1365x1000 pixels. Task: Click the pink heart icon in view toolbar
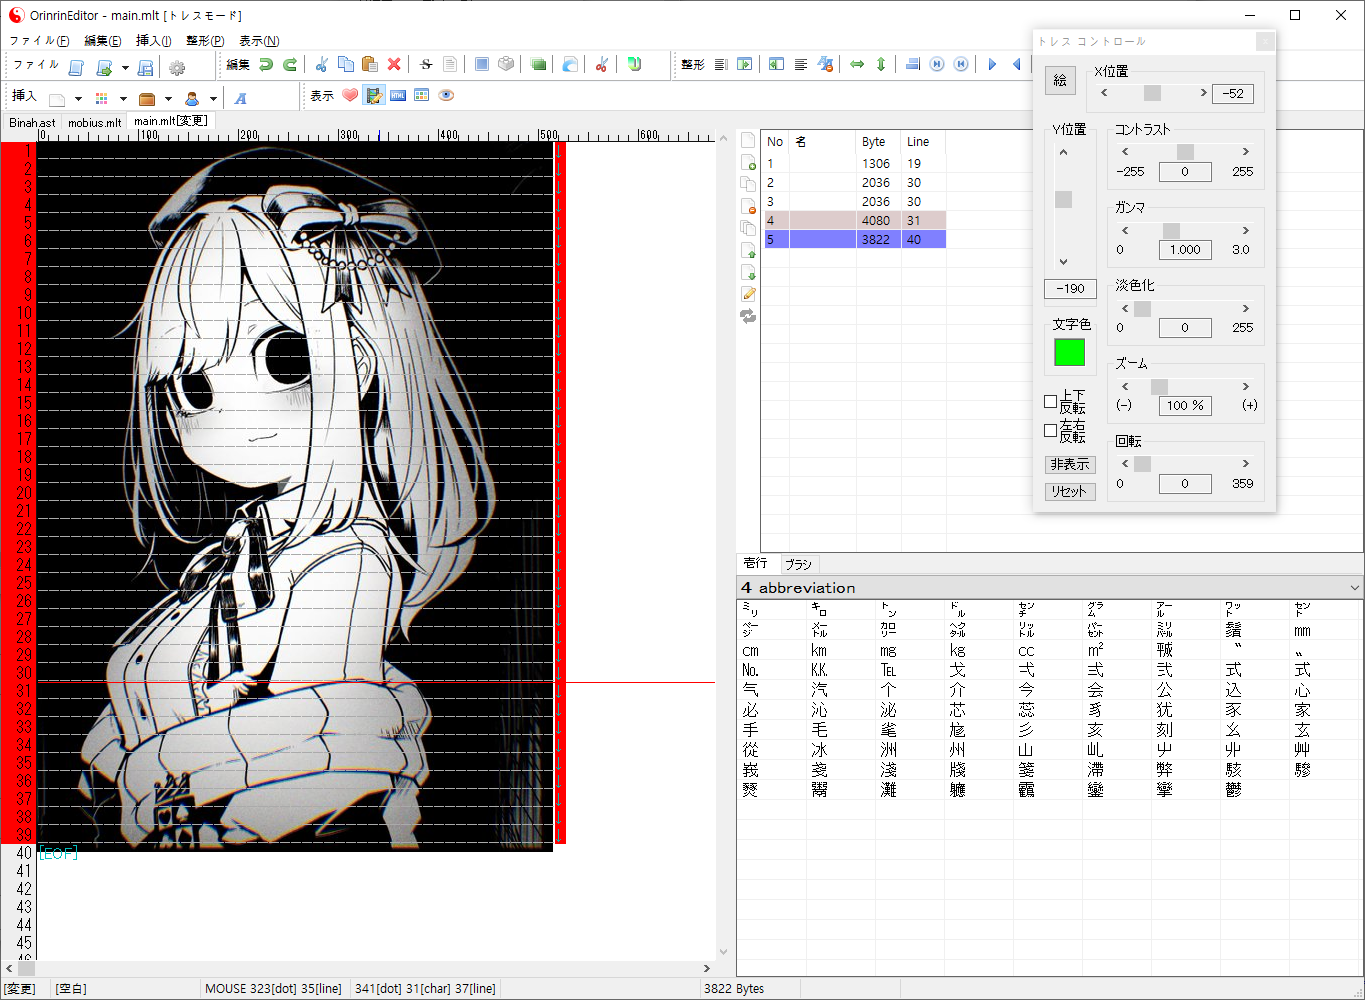pyautogui.click(x=350, y=96)
